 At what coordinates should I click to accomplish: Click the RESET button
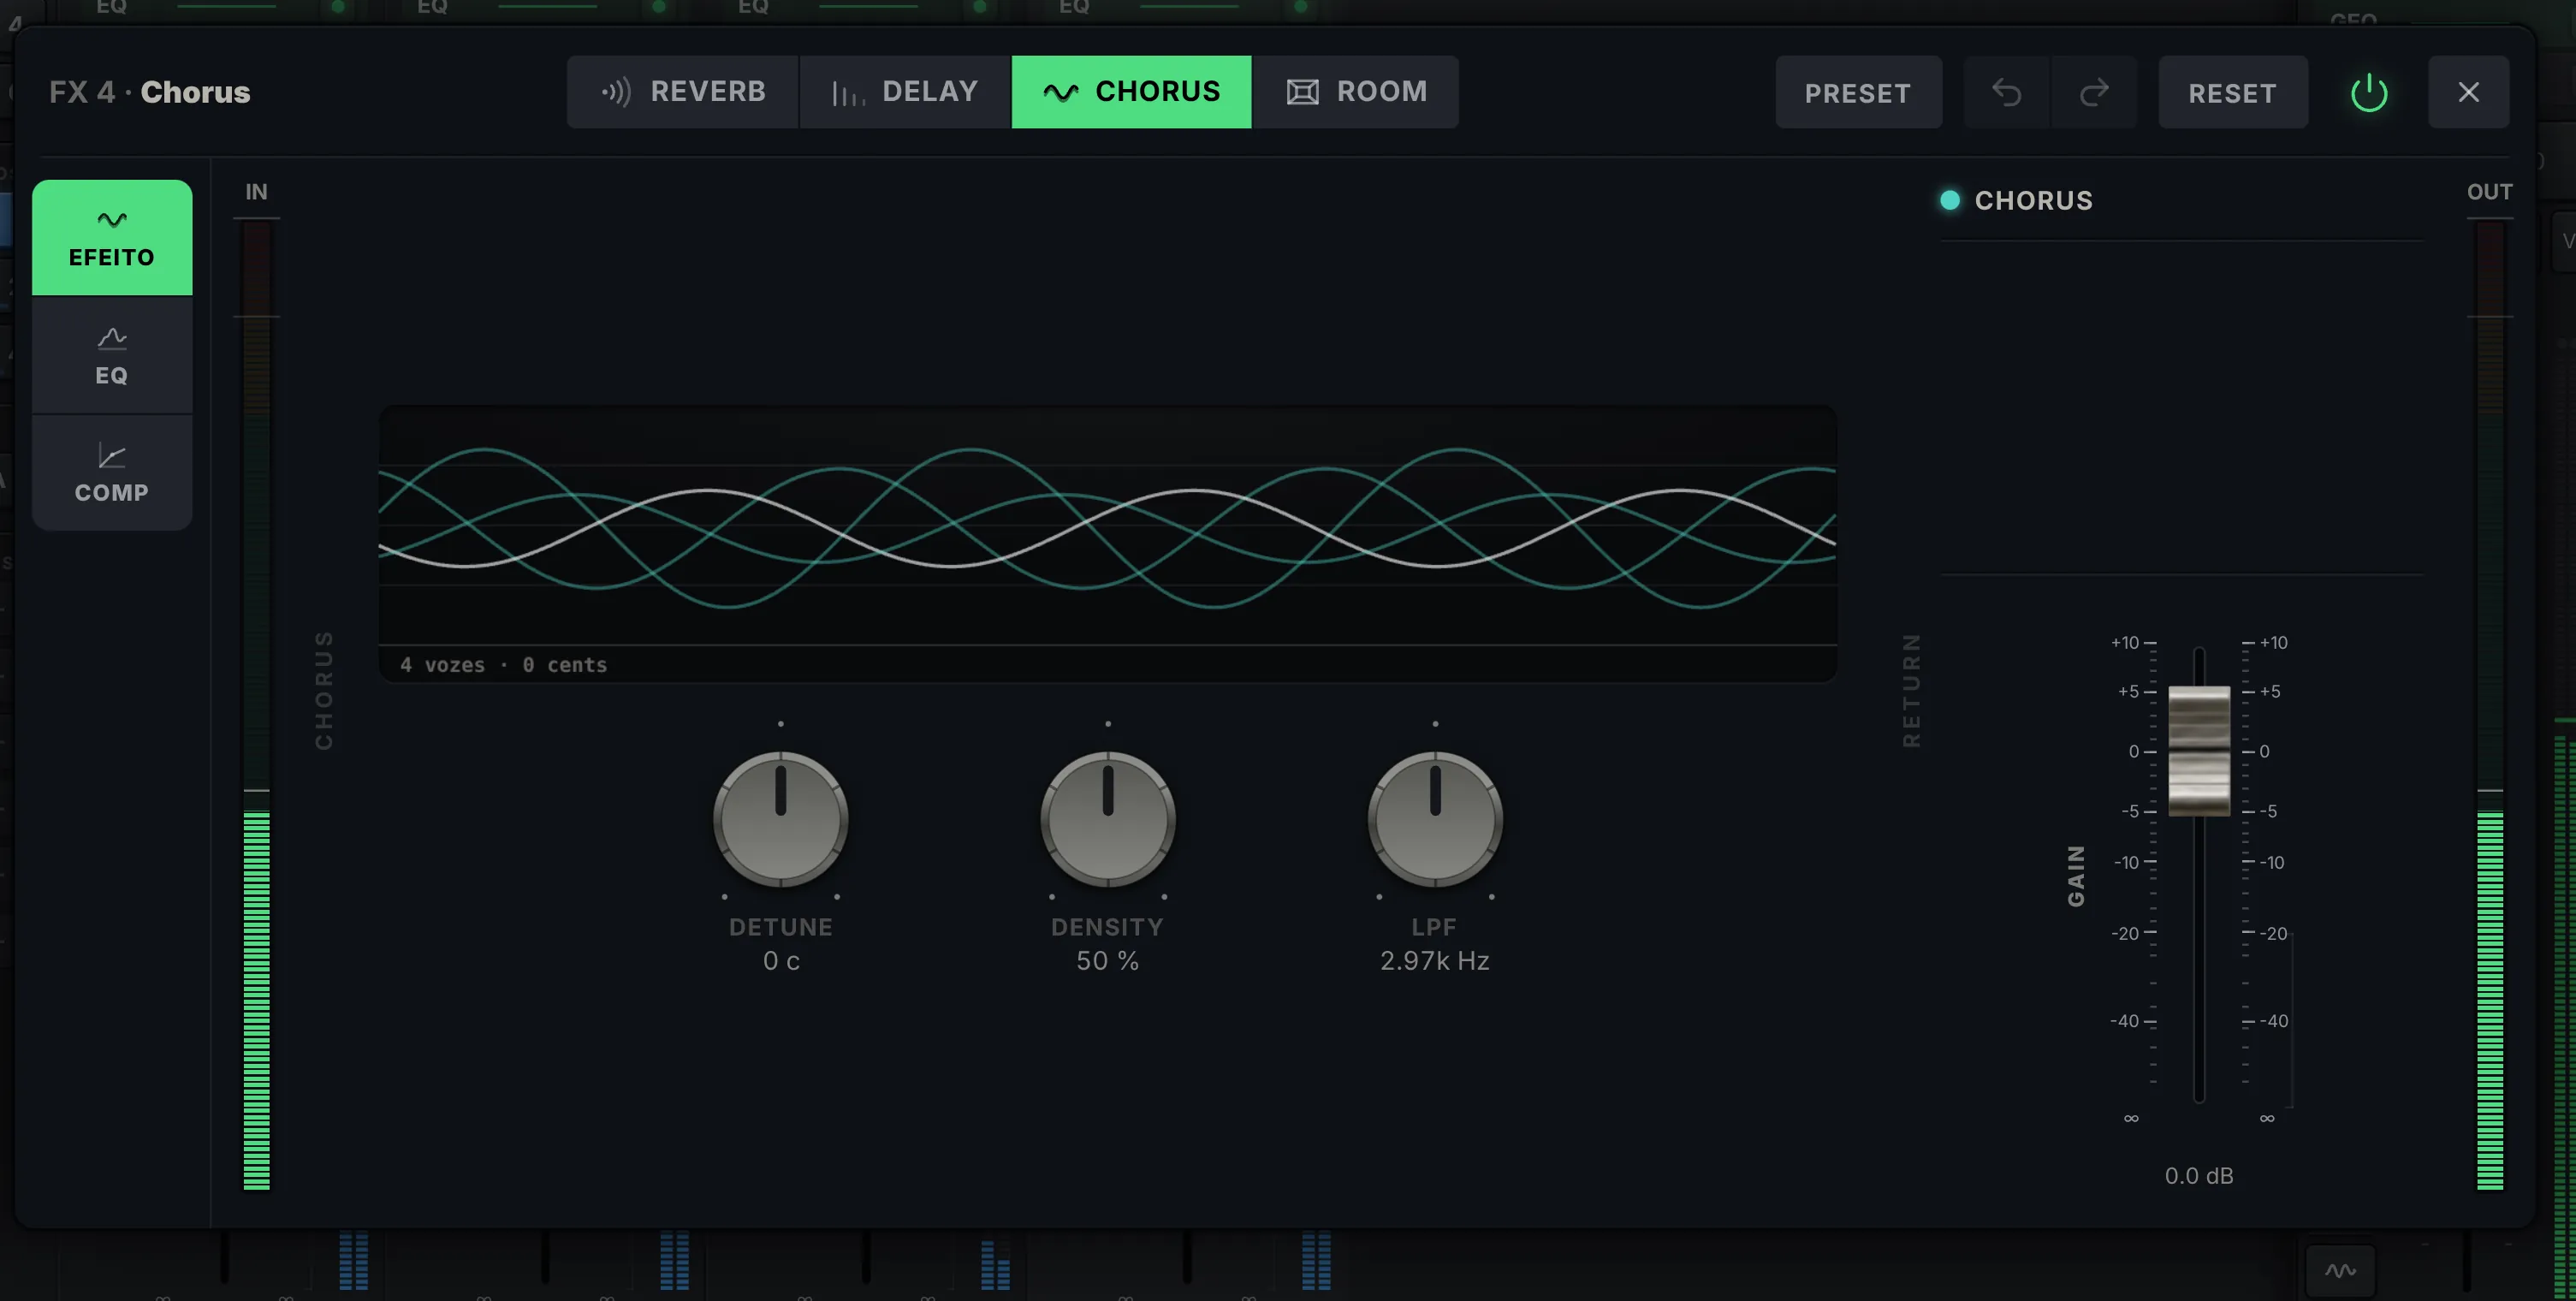2232,93
